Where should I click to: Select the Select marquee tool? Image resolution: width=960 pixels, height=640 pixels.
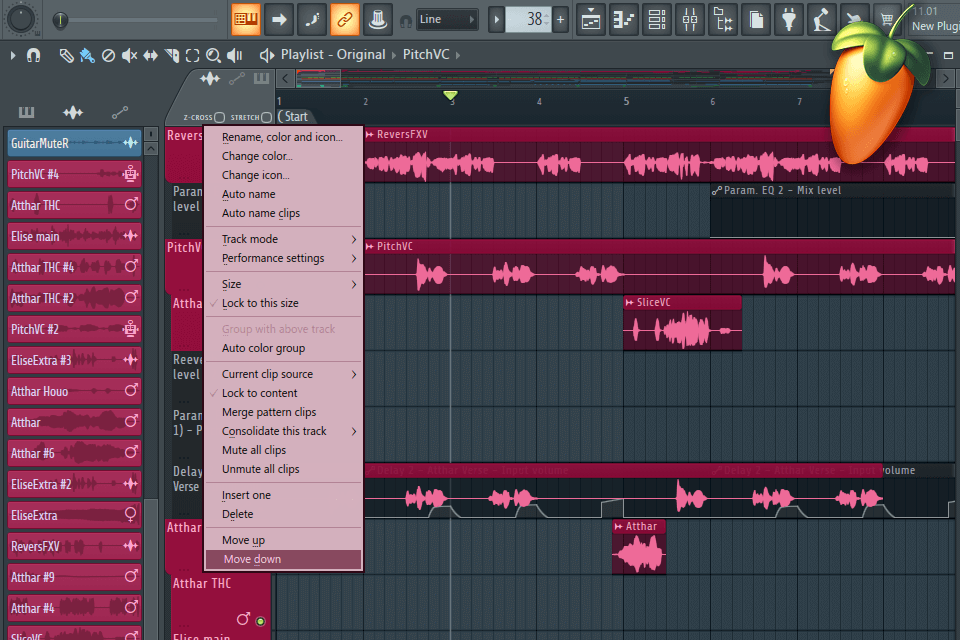tap(192, 56)
